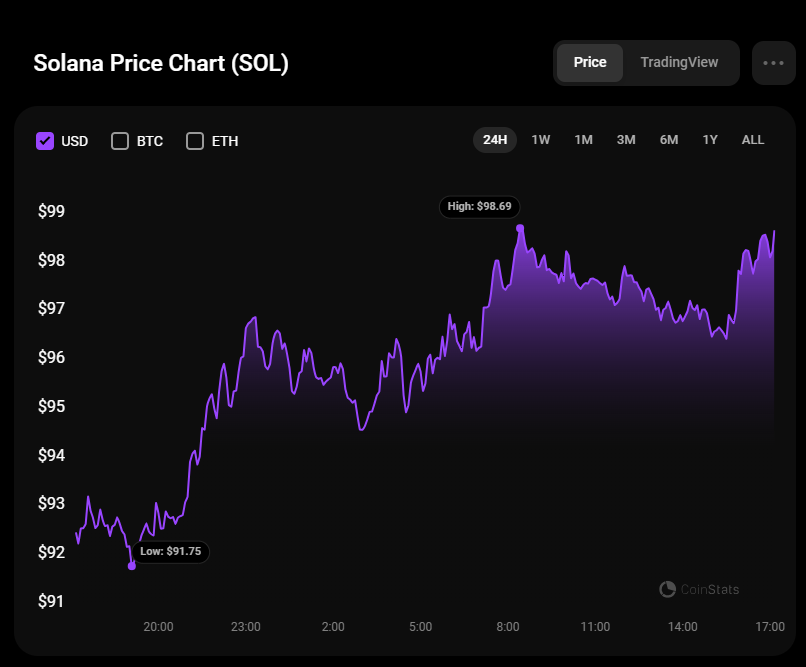Click the High $98.69 marker label
The image size is (806, 667).
[x=479, y=207]
